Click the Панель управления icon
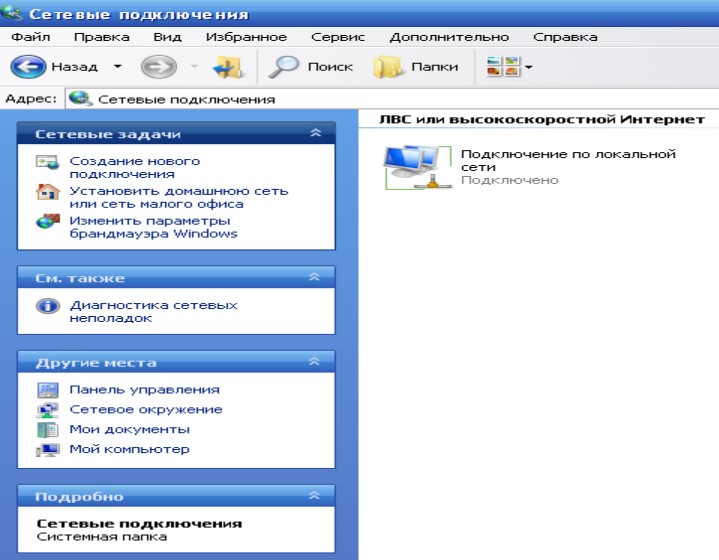This screenshot has width=719, height=560. 48,390
